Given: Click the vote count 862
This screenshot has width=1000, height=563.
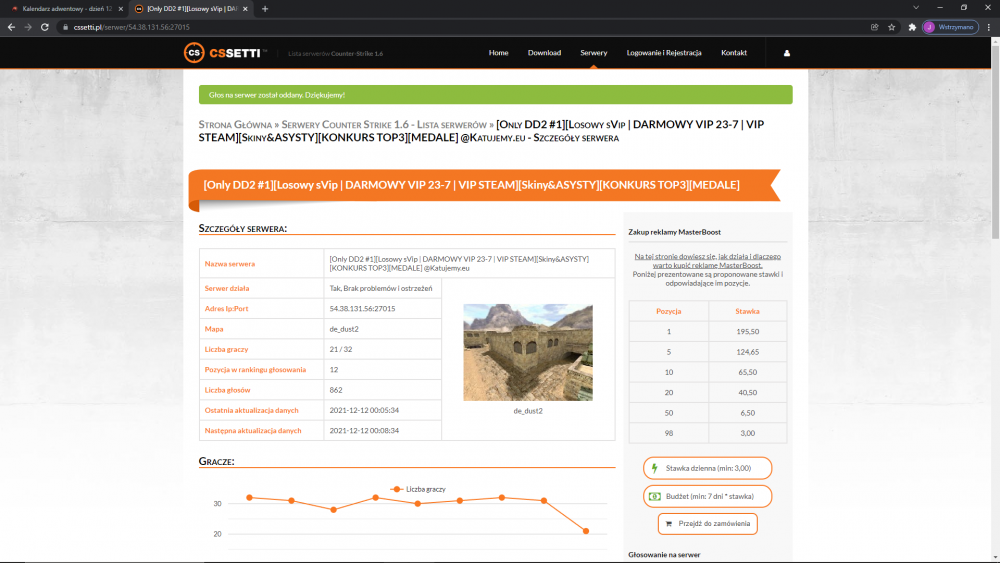Looking at the screenshot, I should point(335,390).
